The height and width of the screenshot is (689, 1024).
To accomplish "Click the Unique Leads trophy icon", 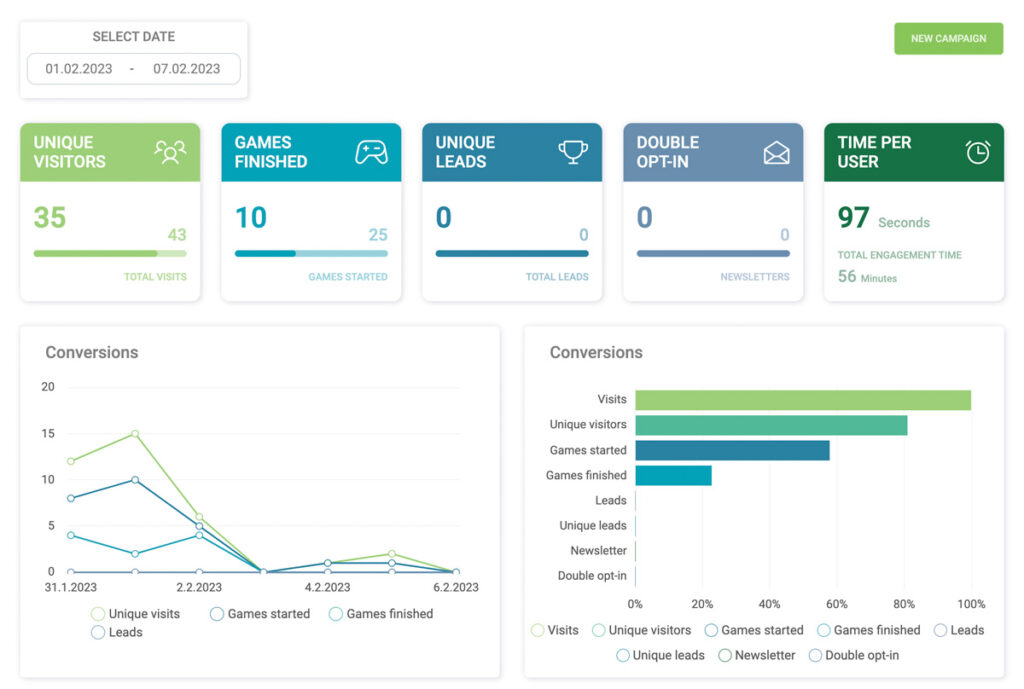I will (x=573, y=152).
